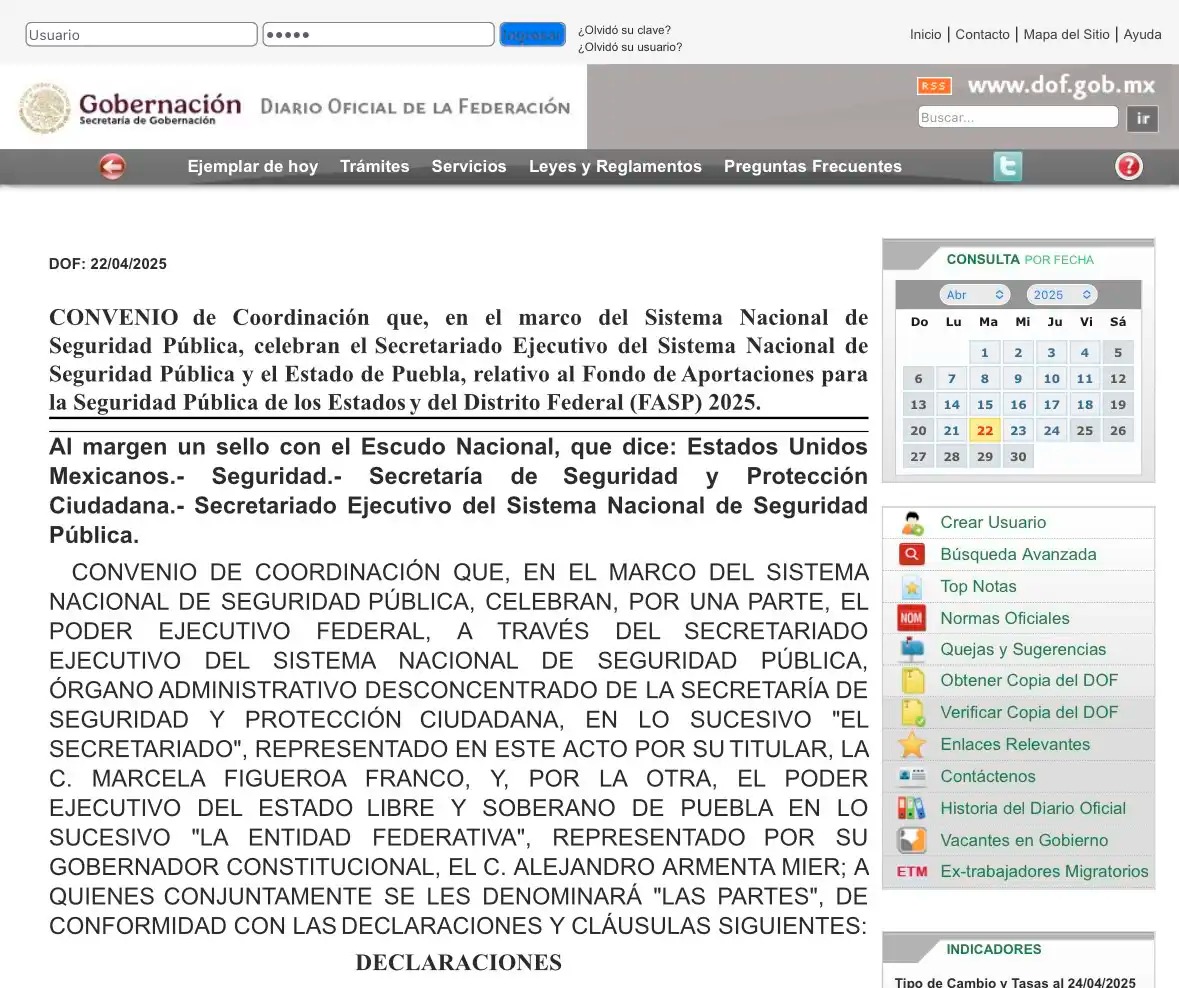The width and height of the screenshot is (1179, 988).
Task: Focus the password input field
Action: [x=378, y=35]
